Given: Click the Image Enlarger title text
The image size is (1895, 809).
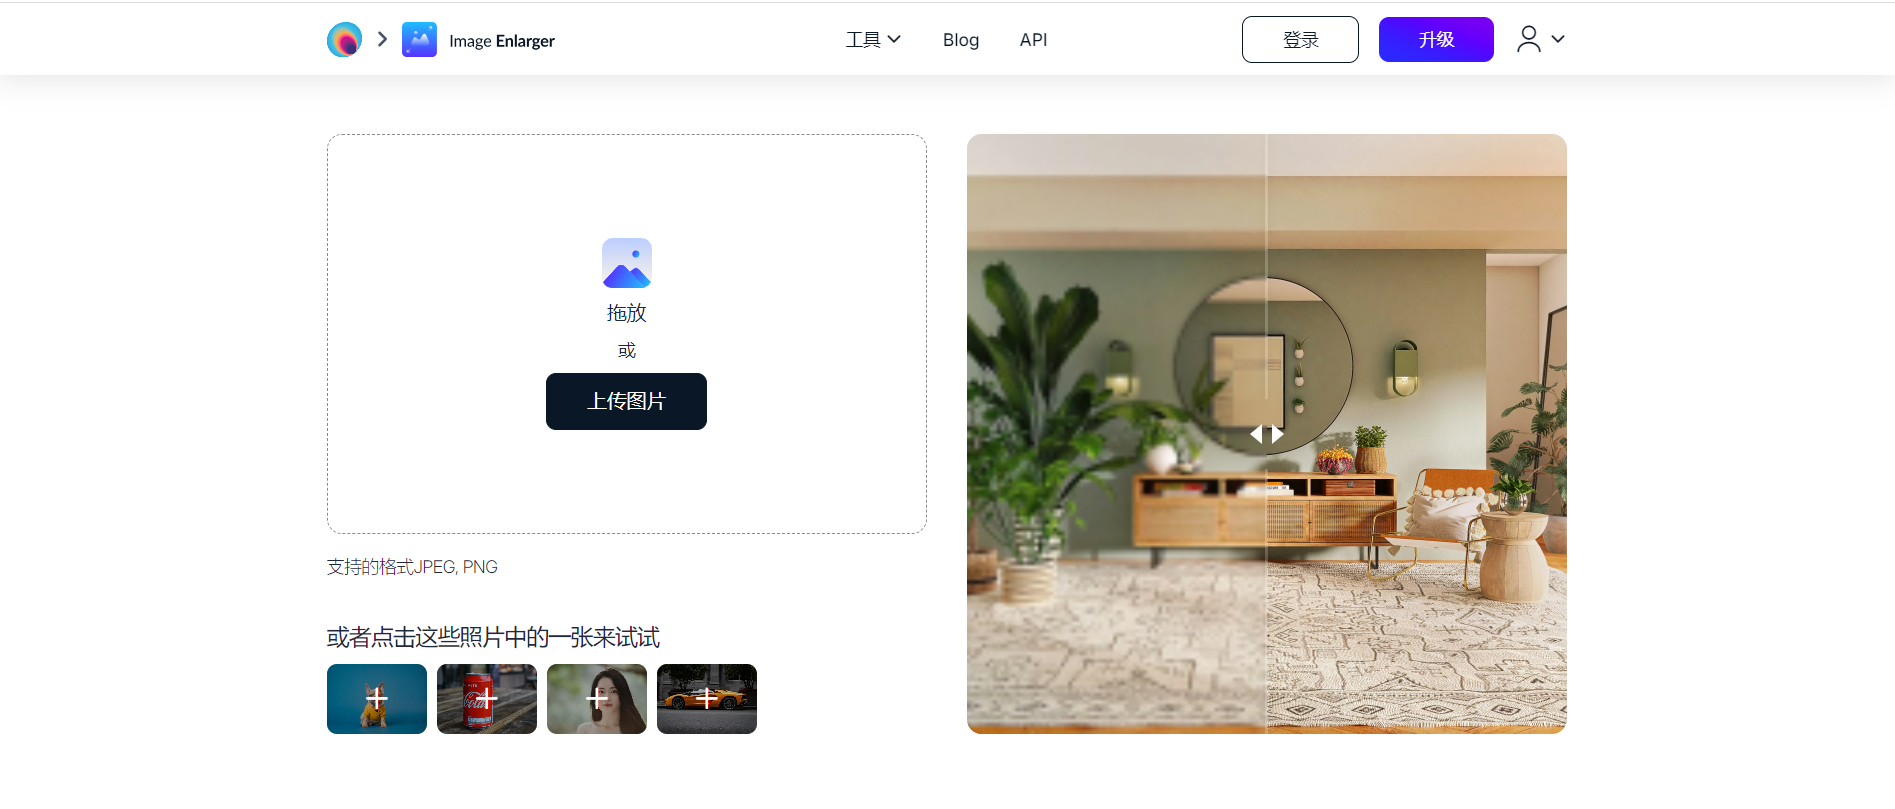Looking at the screenshot, I should pyautogui.click(x=502, y=41).
